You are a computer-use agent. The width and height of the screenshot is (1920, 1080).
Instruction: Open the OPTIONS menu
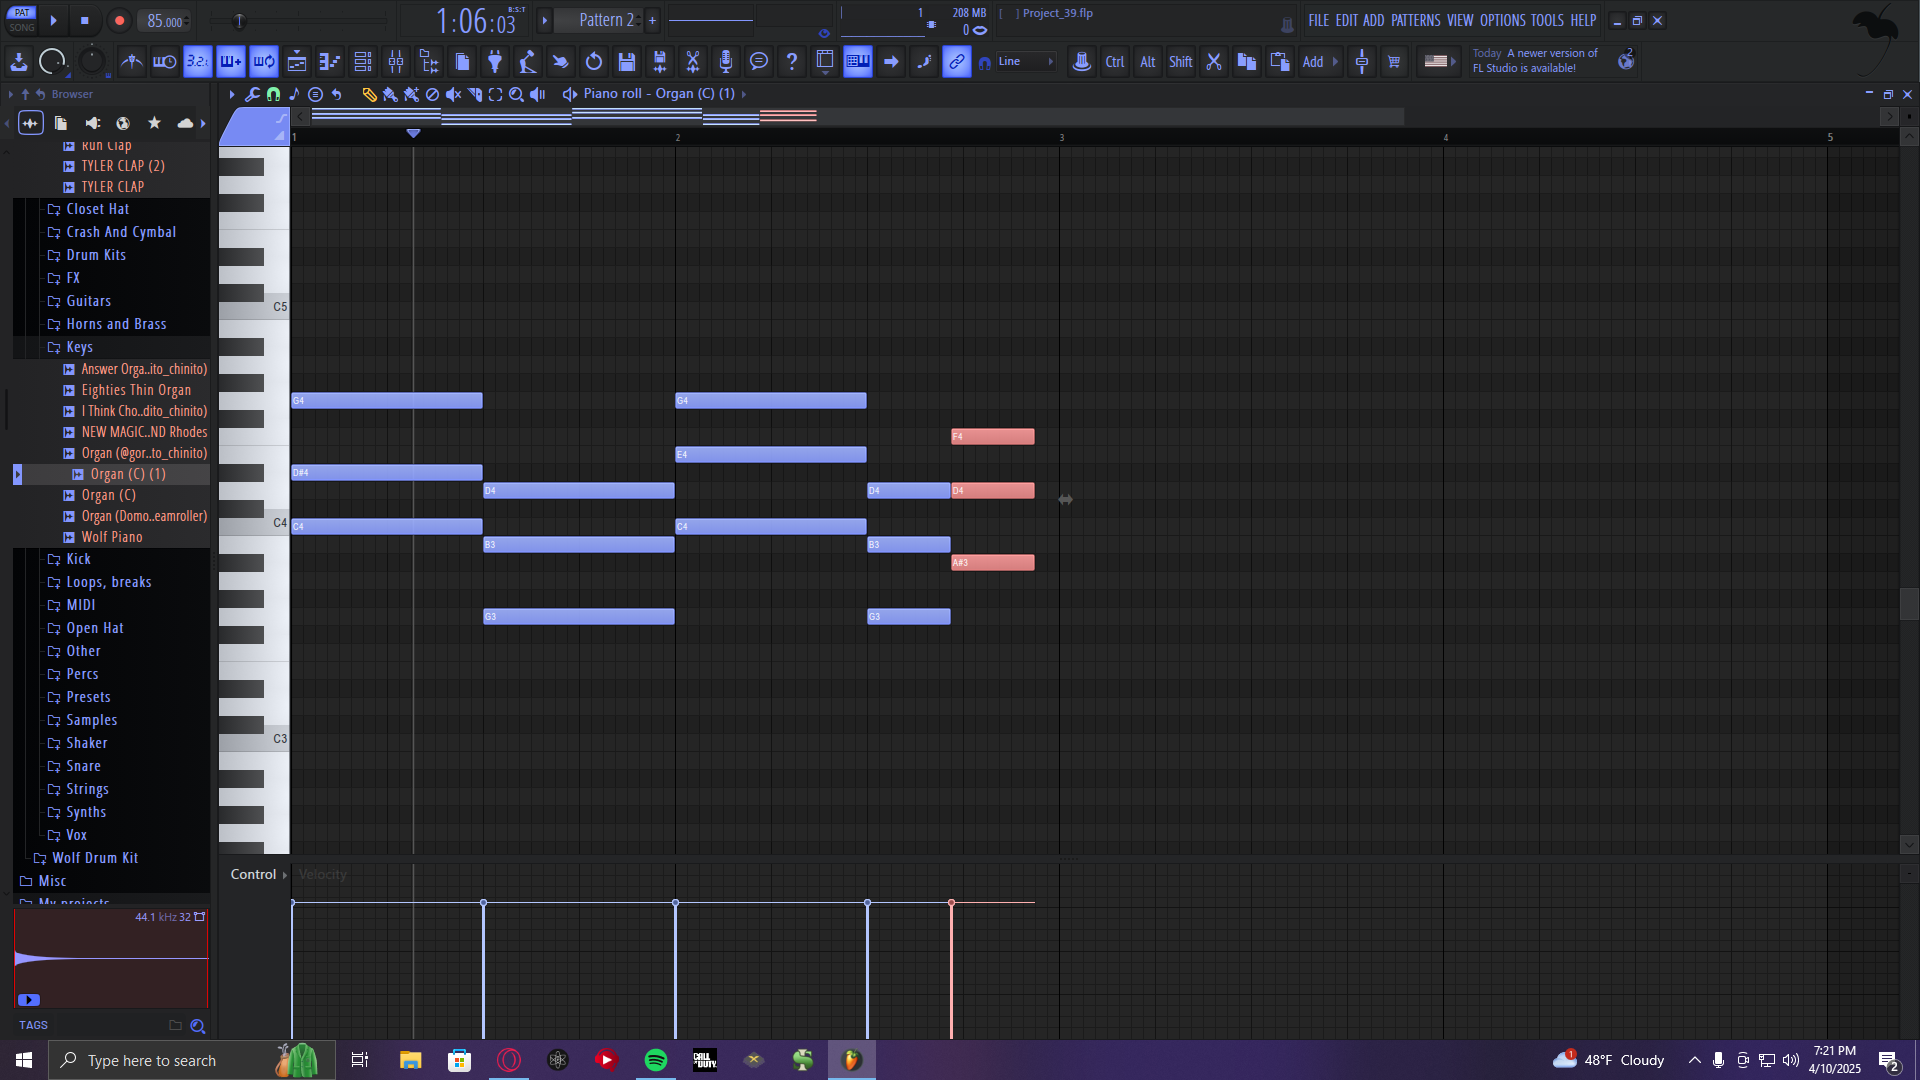(x=1502, y=20)
